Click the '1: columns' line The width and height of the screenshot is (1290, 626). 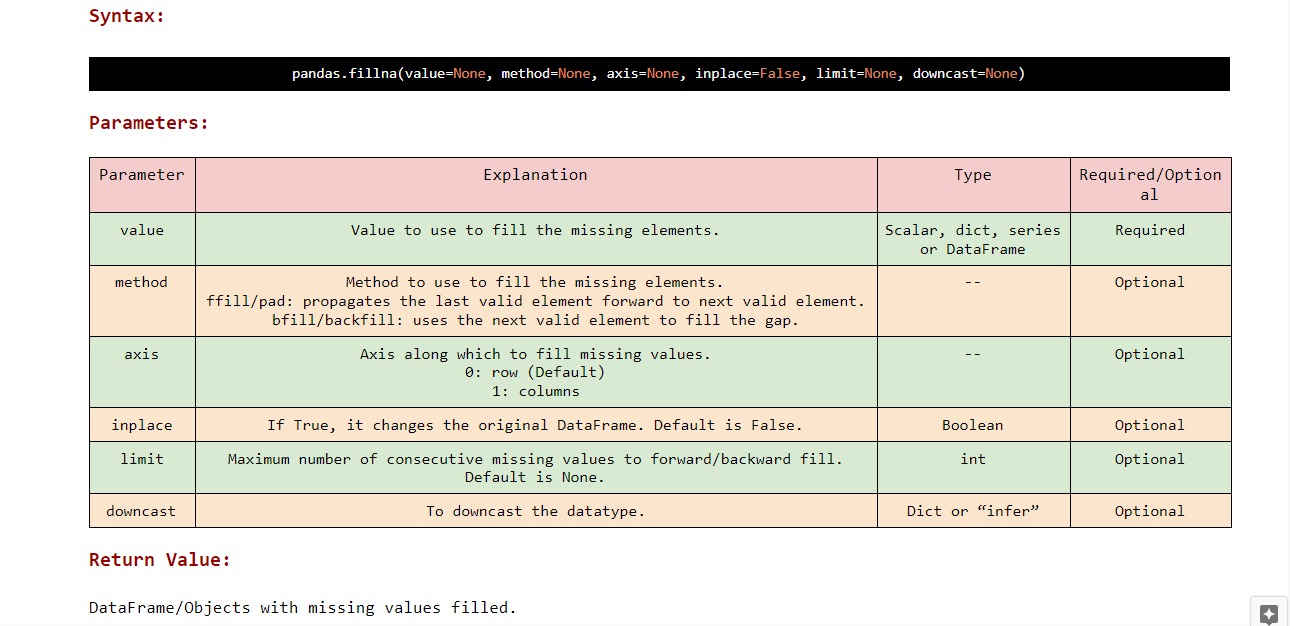point(535,391)
